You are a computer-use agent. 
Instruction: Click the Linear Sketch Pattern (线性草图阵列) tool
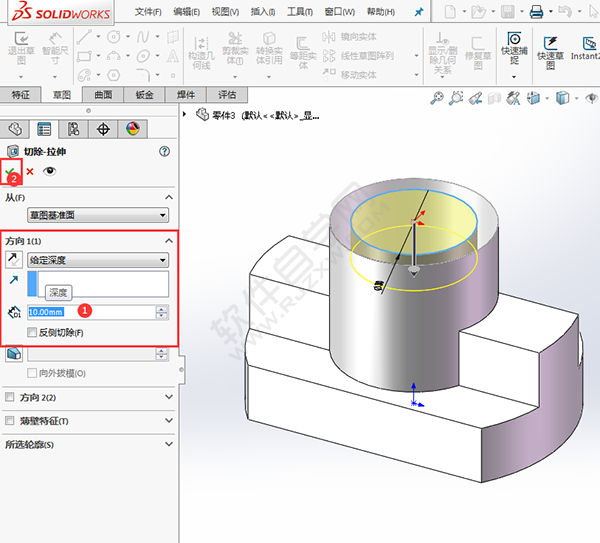tap(358, 56)
